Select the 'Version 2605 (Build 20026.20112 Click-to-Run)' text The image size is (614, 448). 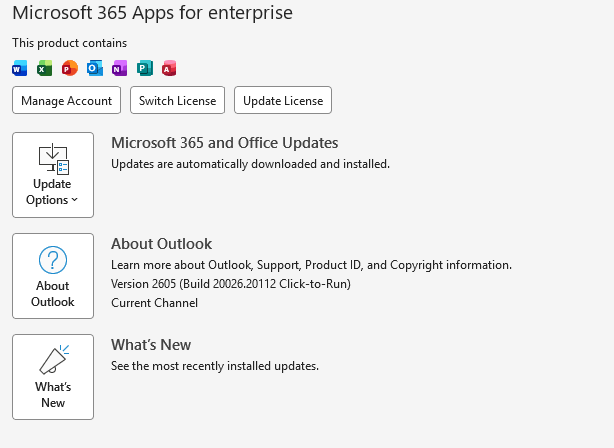click(x=231, y=284)
